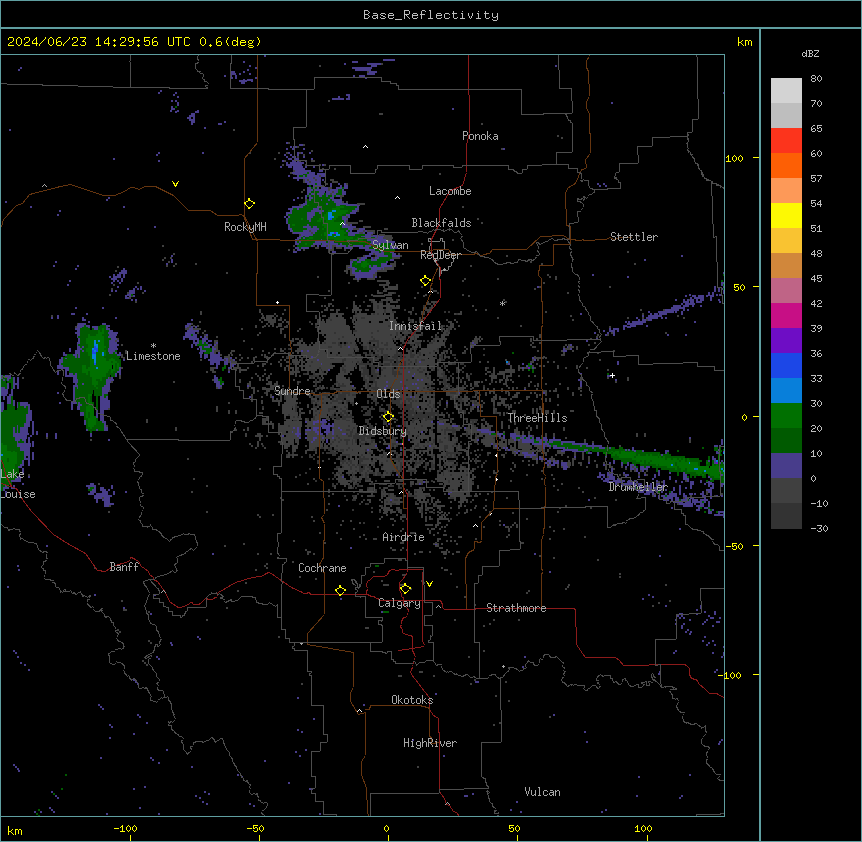
Task: Click the 0.6(deg) elevation angle text
Action: [x=230, y=42]
